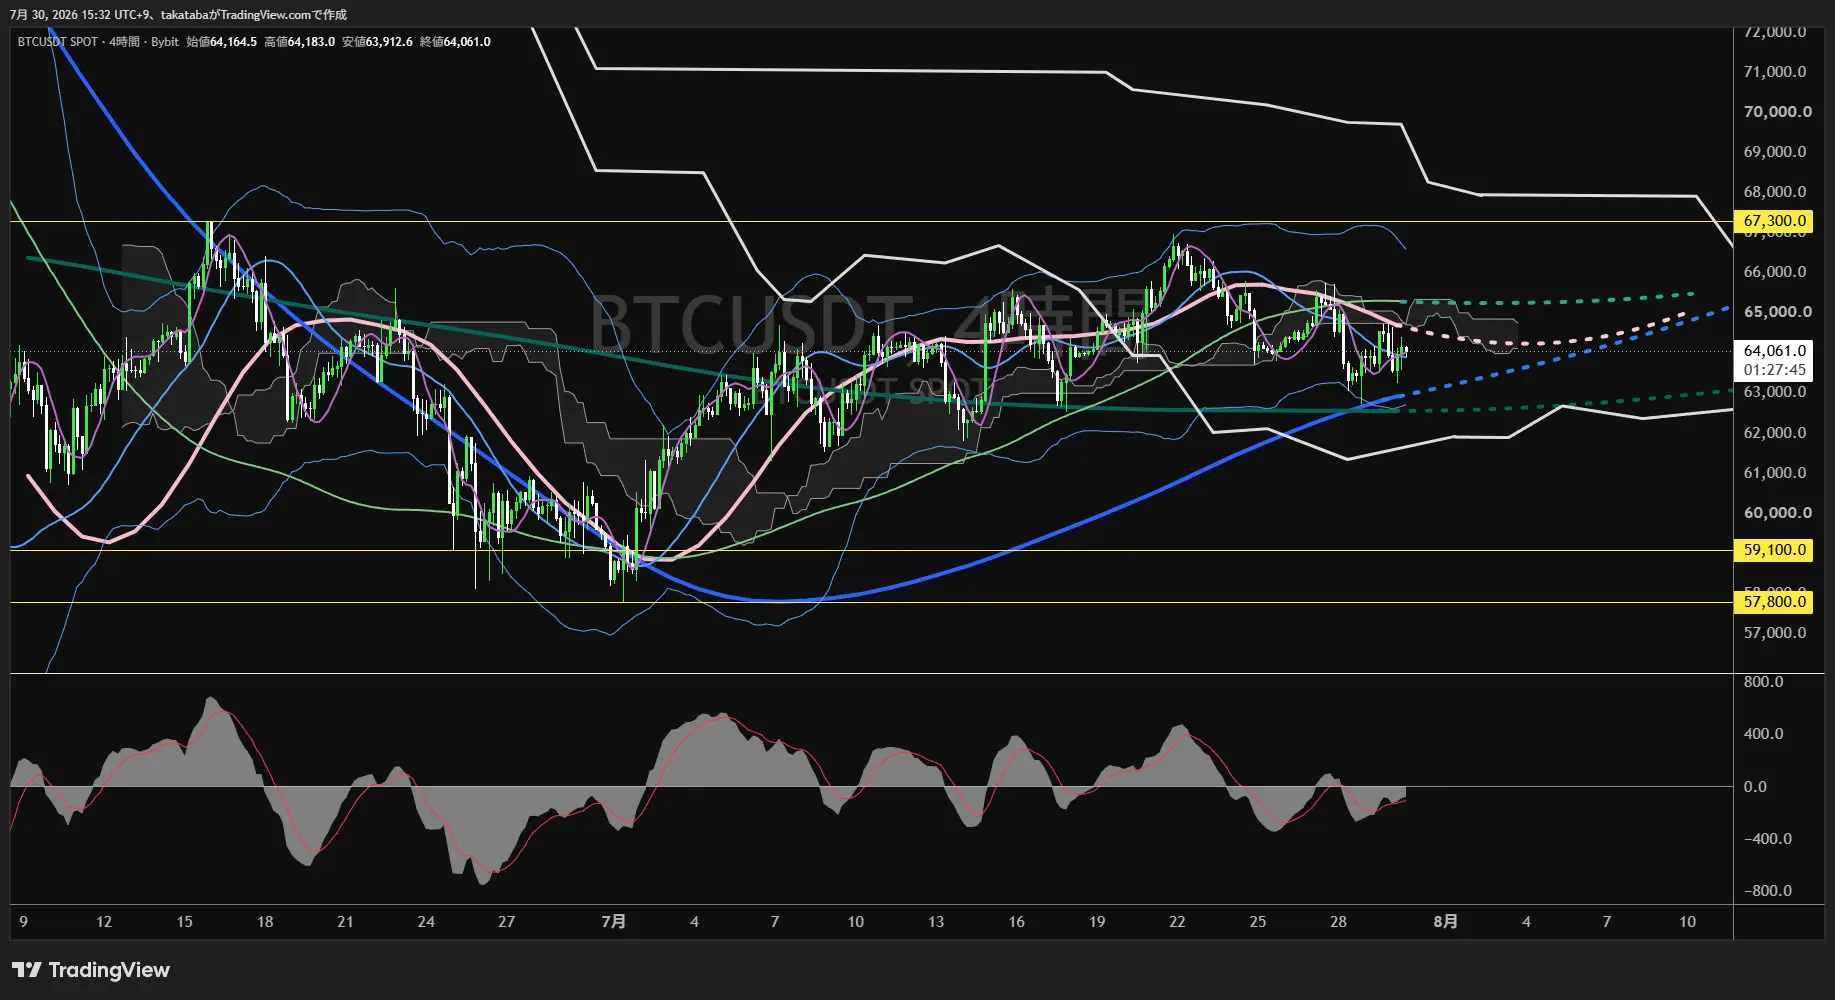Click the Bybit exchange name in header
The width and height of the screenshot is (1835, 1000).
tap(165, 42)
